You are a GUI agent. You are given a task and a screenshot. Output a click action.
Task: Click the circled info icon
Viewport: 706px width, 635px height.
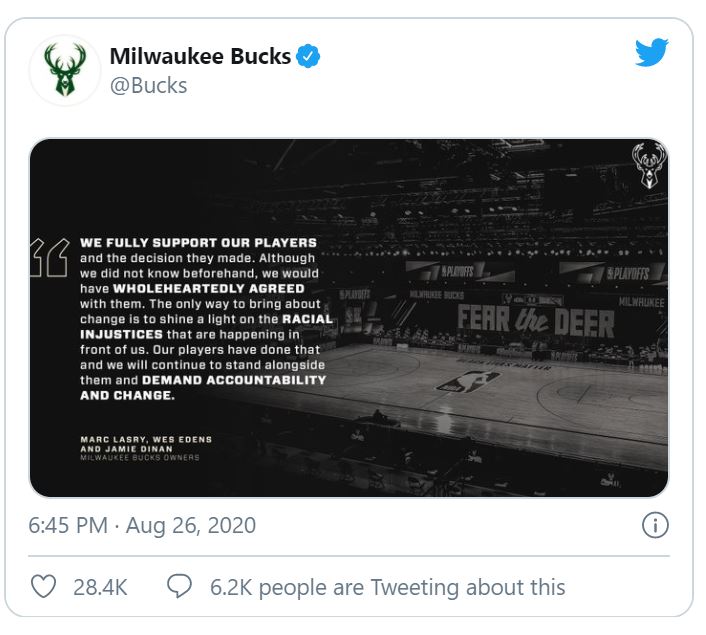coord(655,525)
